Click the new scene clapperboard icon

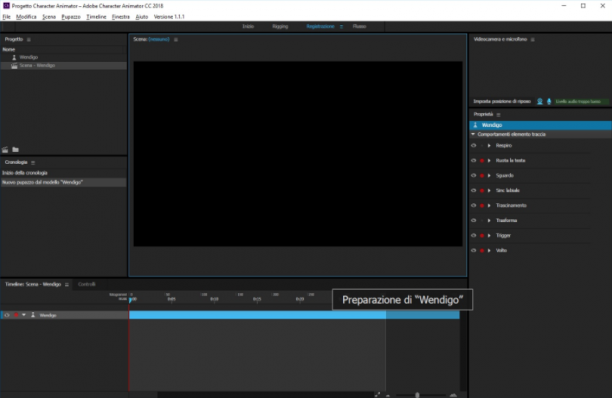point(5,150)
